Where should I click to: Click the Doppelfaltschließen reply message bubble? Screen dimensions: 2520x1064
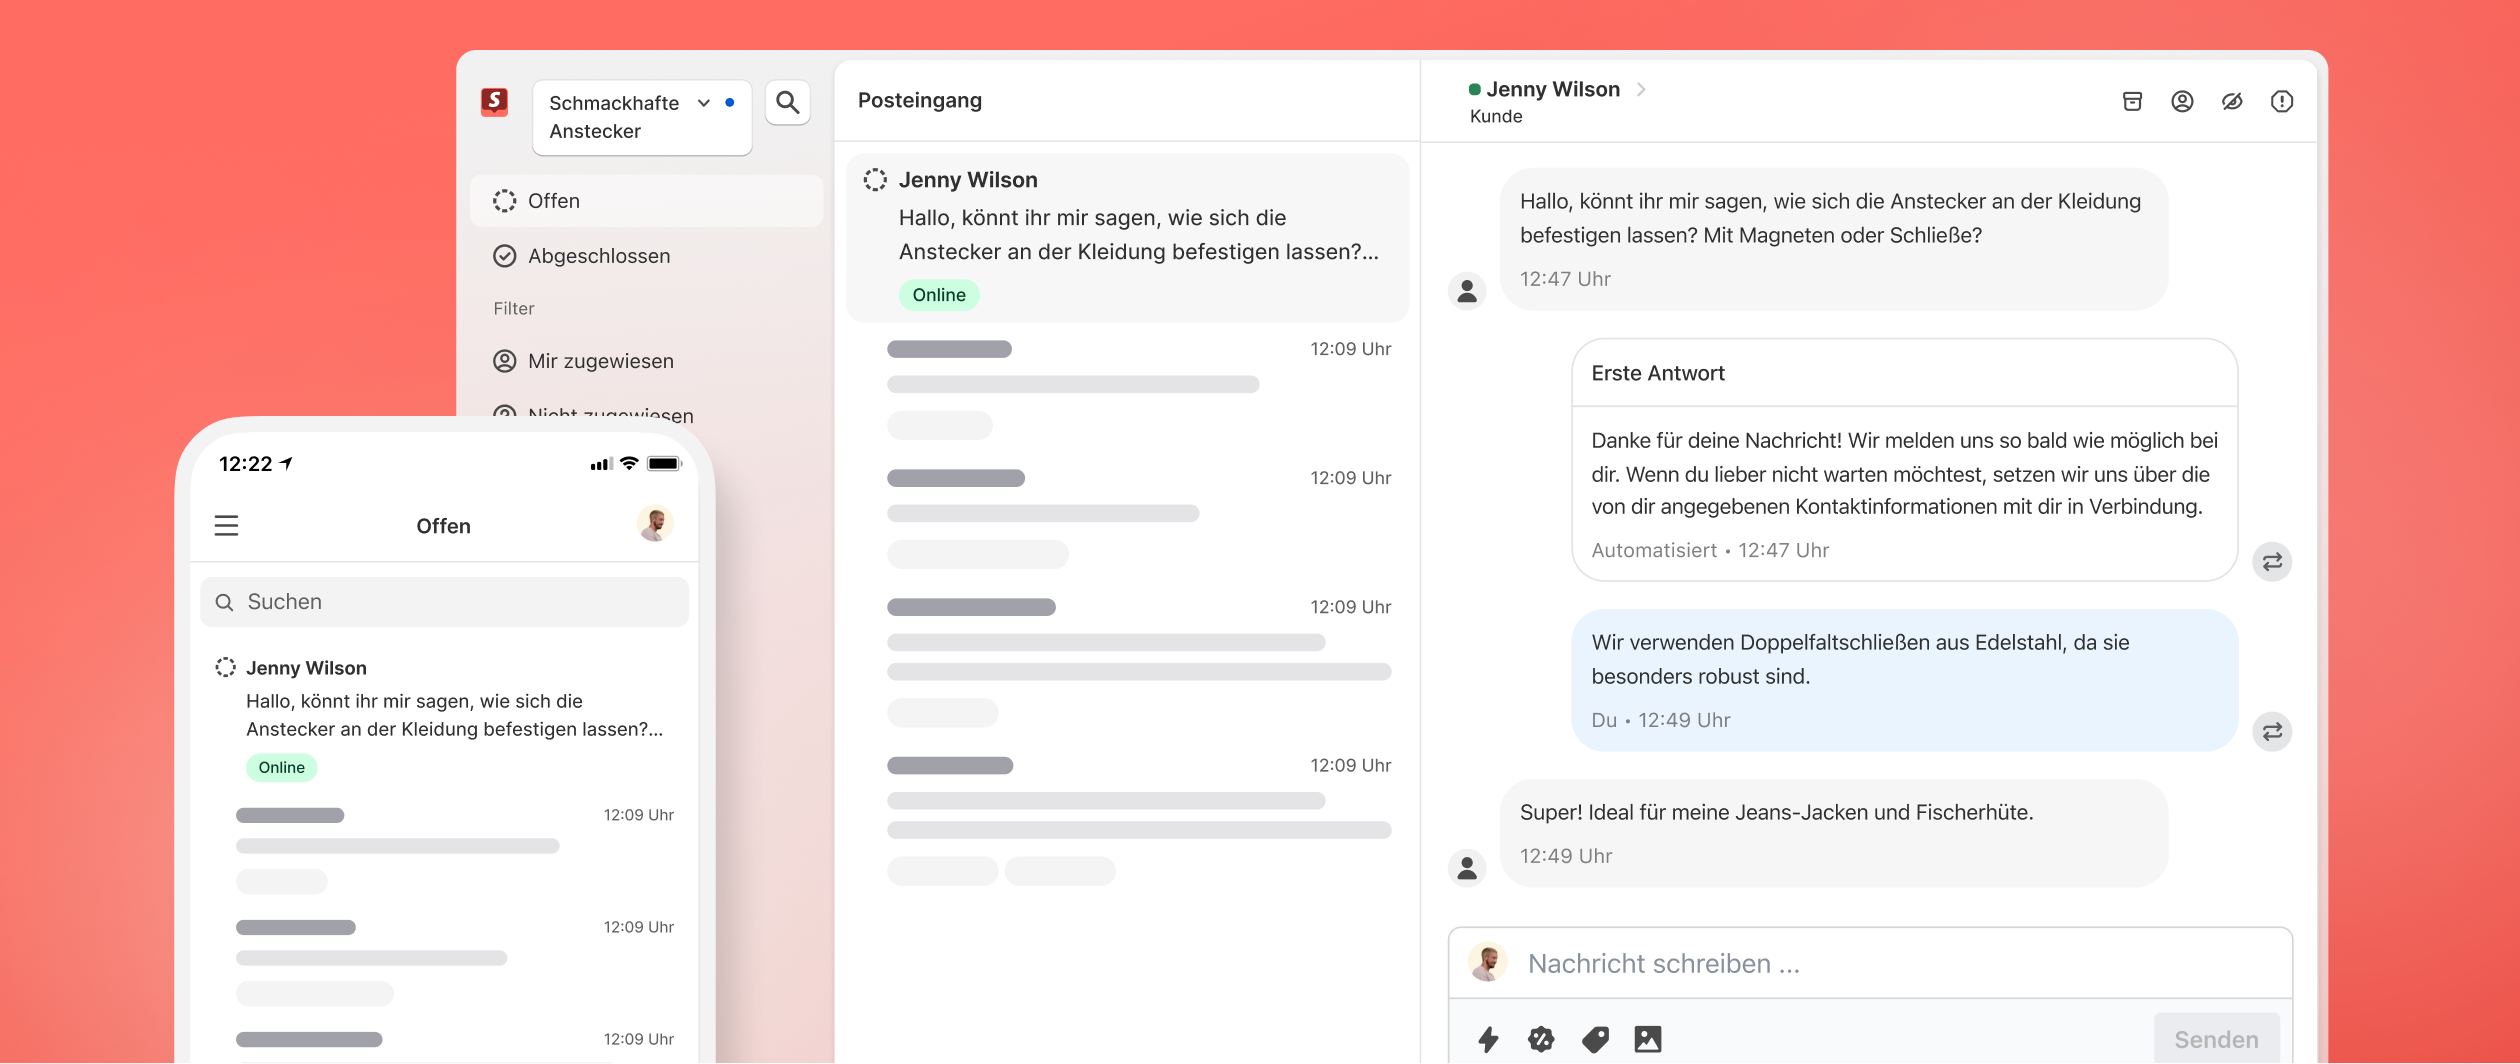1904,680
